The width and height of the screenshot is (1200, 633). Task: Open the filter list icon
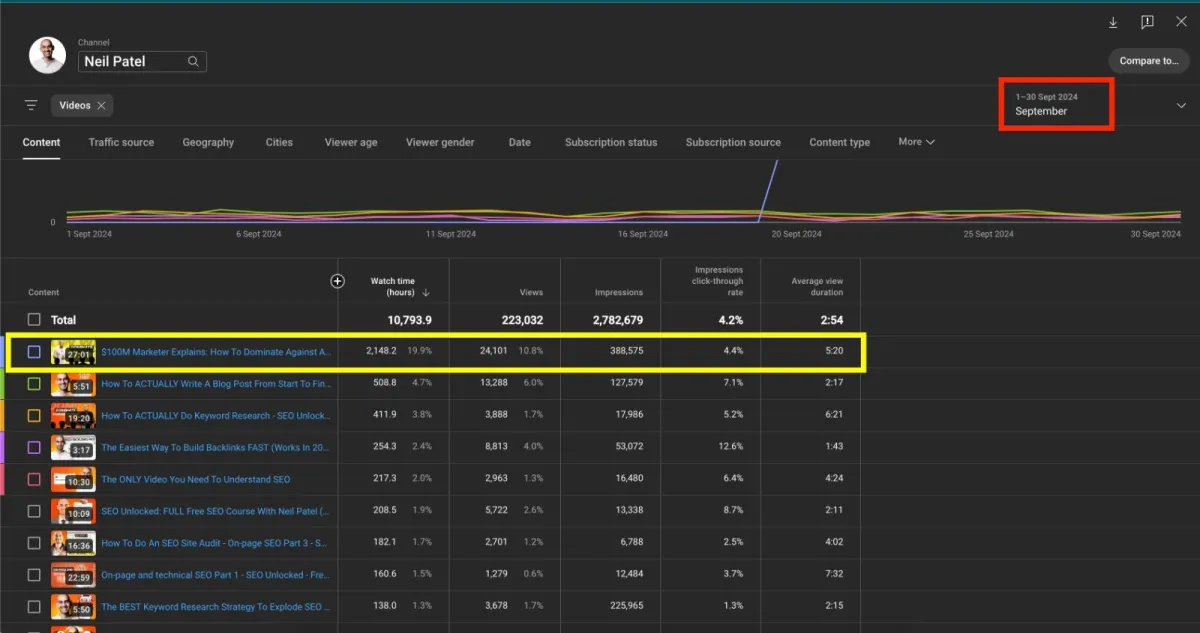click(x=31, y=105)
